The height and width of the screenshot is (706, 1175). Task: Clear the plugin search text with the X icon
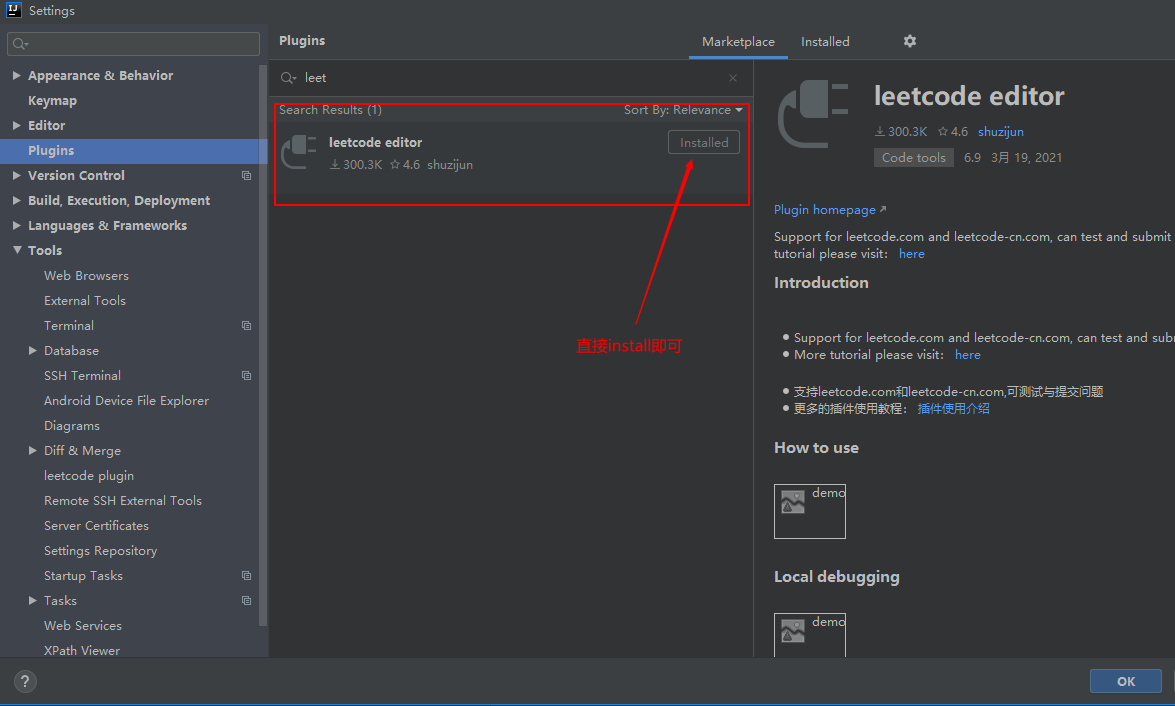click(x=733, y=78)
